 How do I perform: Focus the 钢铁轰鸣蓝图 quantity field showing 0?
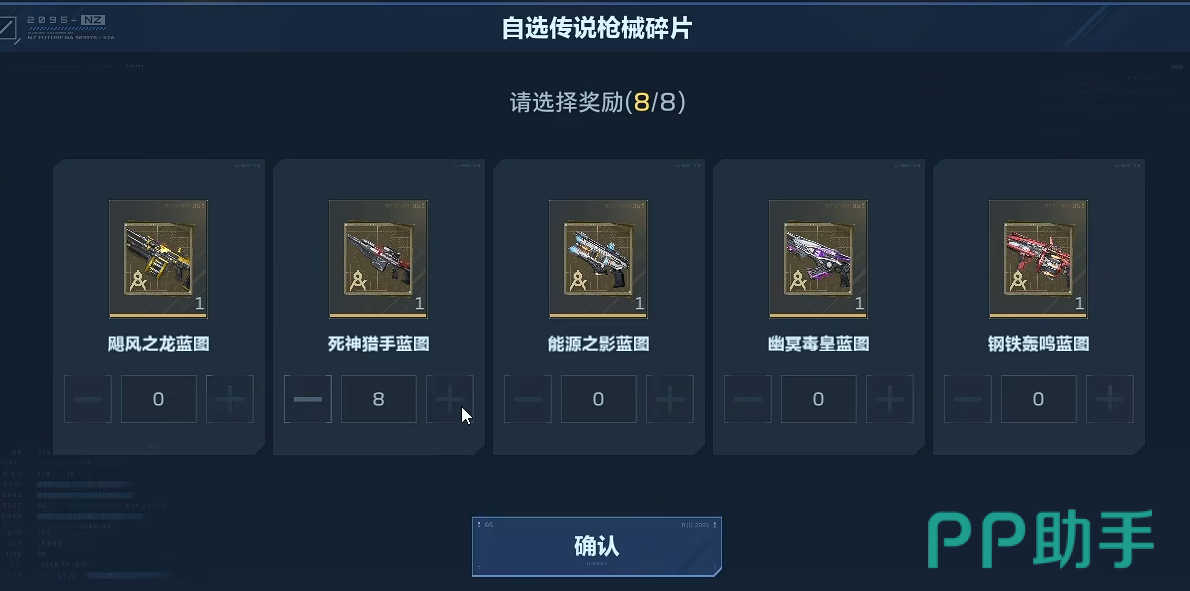pos(1039,399)
